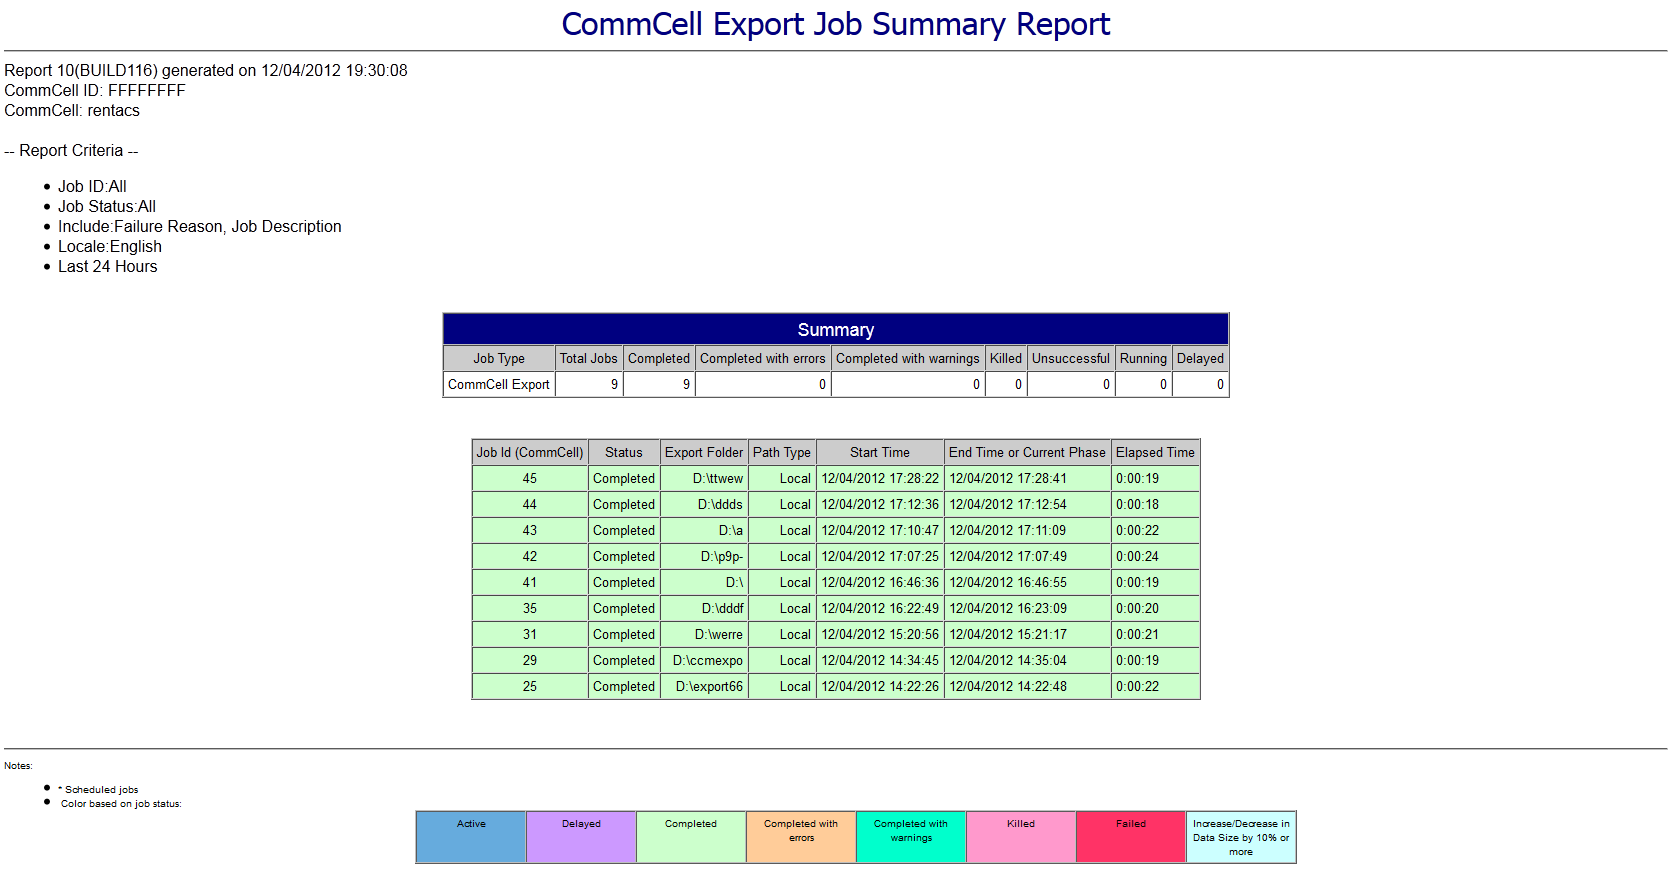Click the Path Type column header
1670x872 pixels.
782,452
